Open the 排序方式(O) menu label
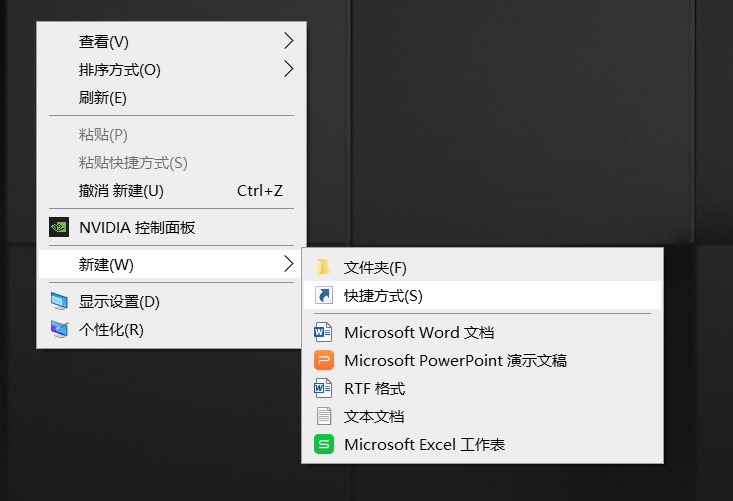Image resolution: width=733 pixels, height=501 pixels. click(119, 70)
